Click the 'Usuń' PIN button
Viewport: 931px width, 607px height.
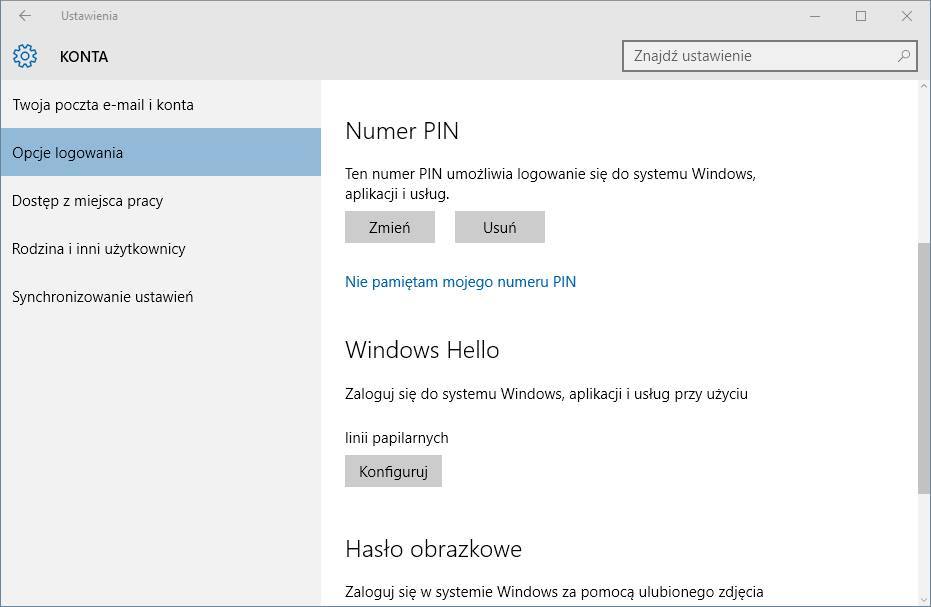(499, 227)
